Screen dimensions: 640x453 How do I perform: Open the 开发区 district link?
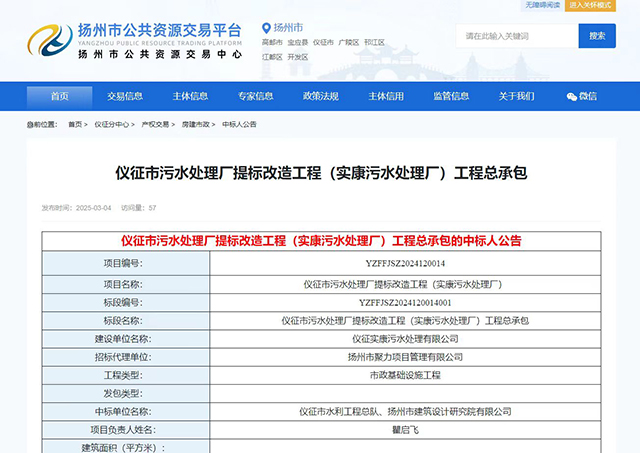coord(298,57)
